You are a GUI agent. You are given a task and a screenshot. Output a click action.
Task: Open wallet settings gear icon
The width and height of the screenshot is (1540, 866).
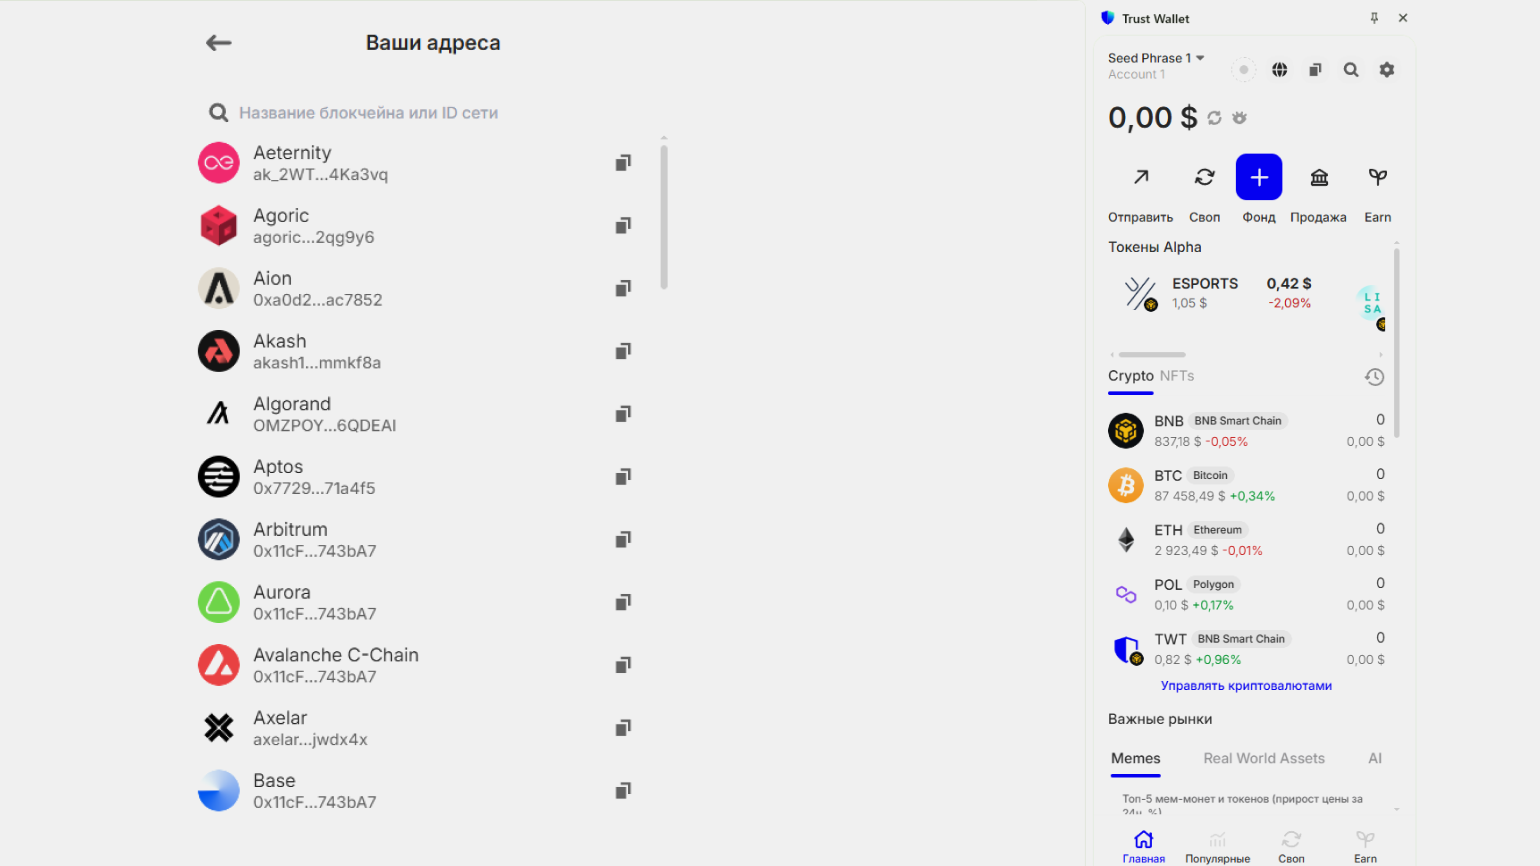pos(1386,70)
